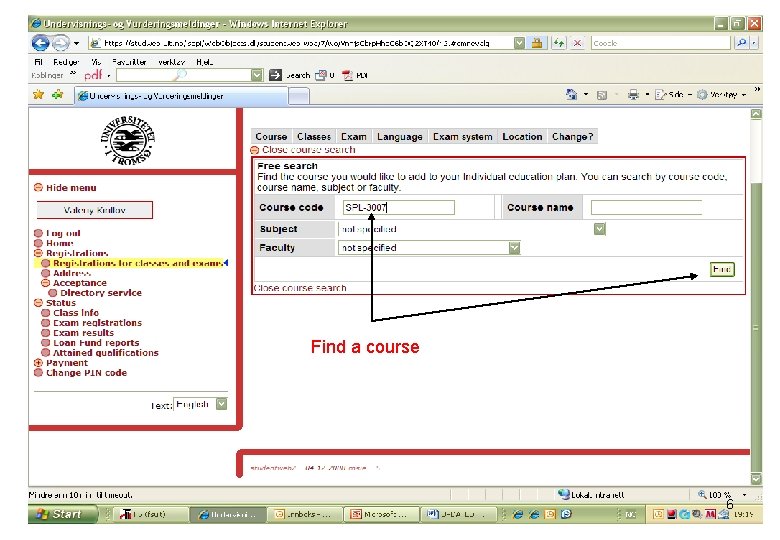Open the Hjelp menu
780x540 pixels.
(204, 62)
